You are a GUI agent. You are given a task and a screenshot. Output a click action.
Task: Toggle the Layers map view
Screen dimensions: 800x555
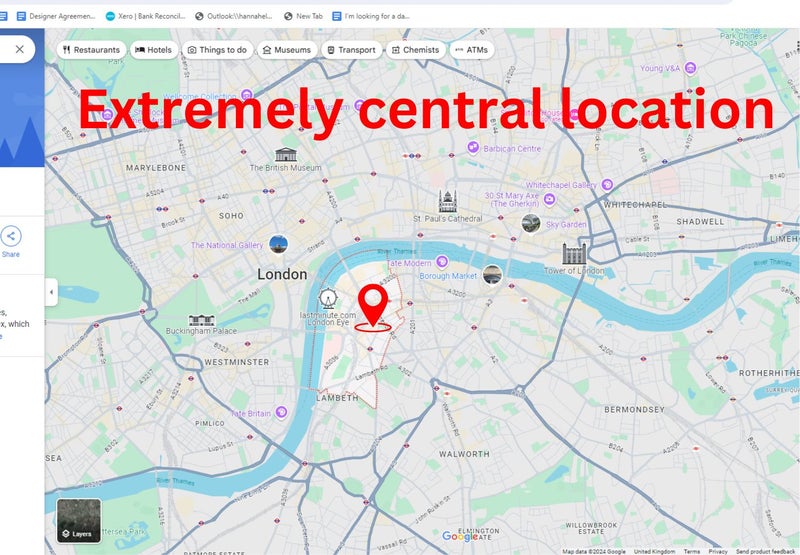(79, 521)
